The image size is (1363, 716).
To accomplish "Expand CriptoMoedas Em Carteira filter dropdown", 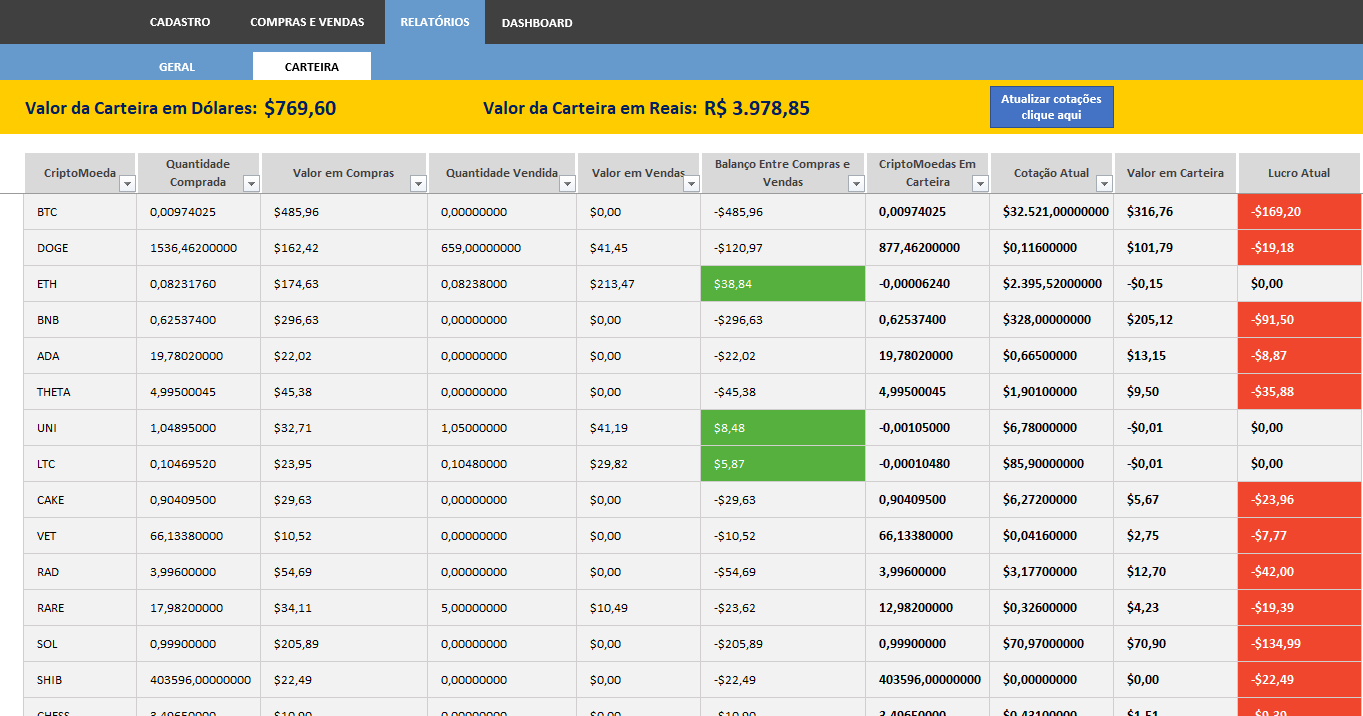I will click(980, 184).
